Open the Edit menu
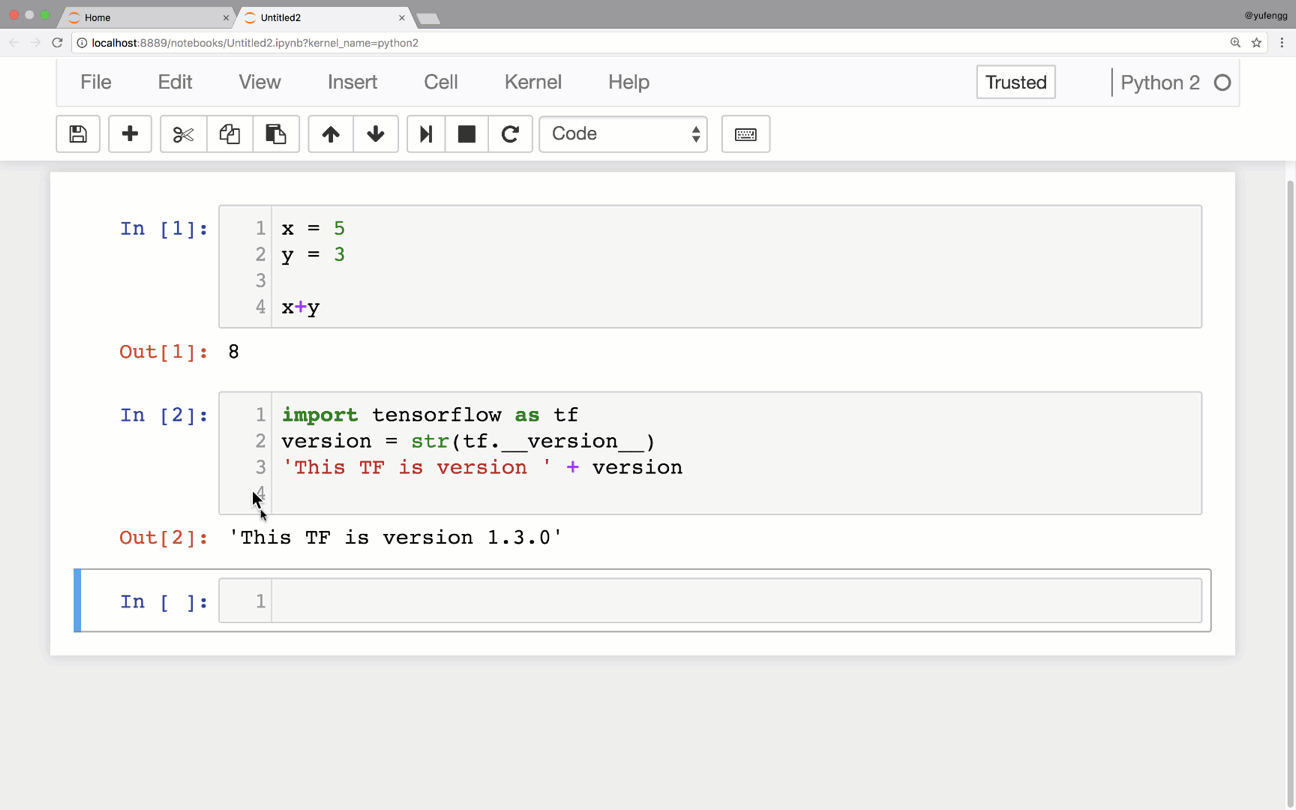This screenshot has width=1296, height=810. pos(175,82)
